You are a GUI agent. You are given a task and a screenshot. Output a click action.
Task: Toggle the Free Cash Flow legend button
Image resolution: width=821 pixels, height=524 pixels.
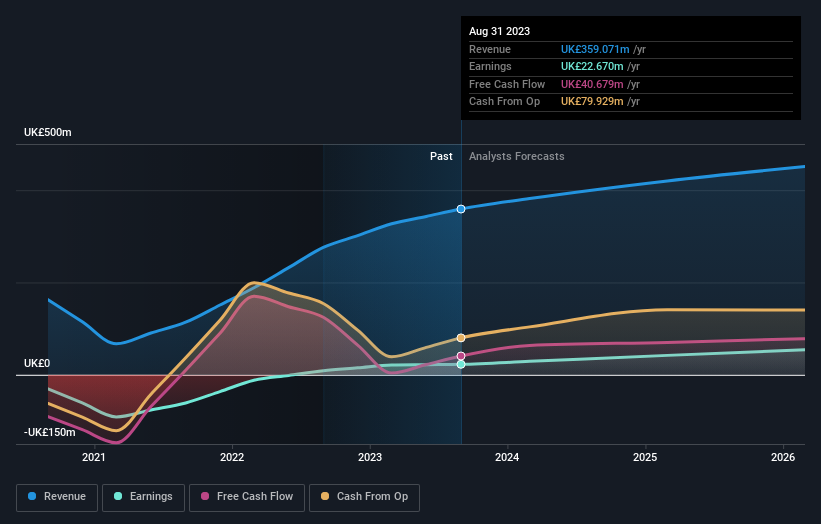point(247,497)
